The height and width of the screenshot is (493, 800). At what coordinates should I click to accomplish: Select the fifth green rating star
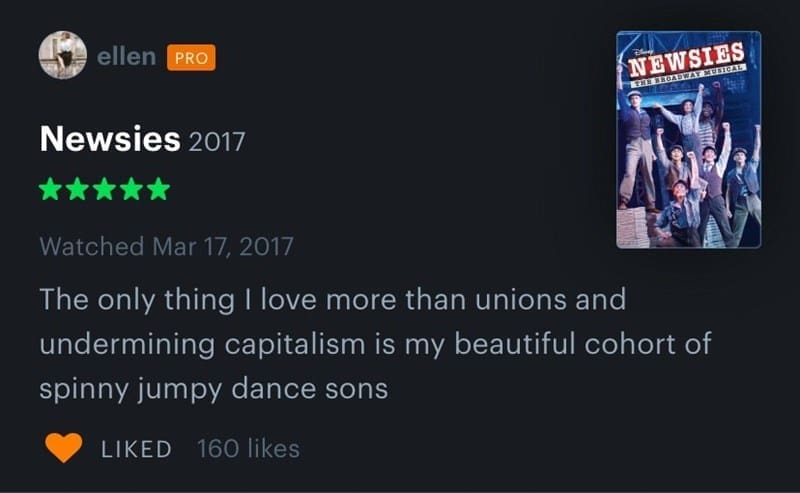pyautogui.click(x=158, y=190)
